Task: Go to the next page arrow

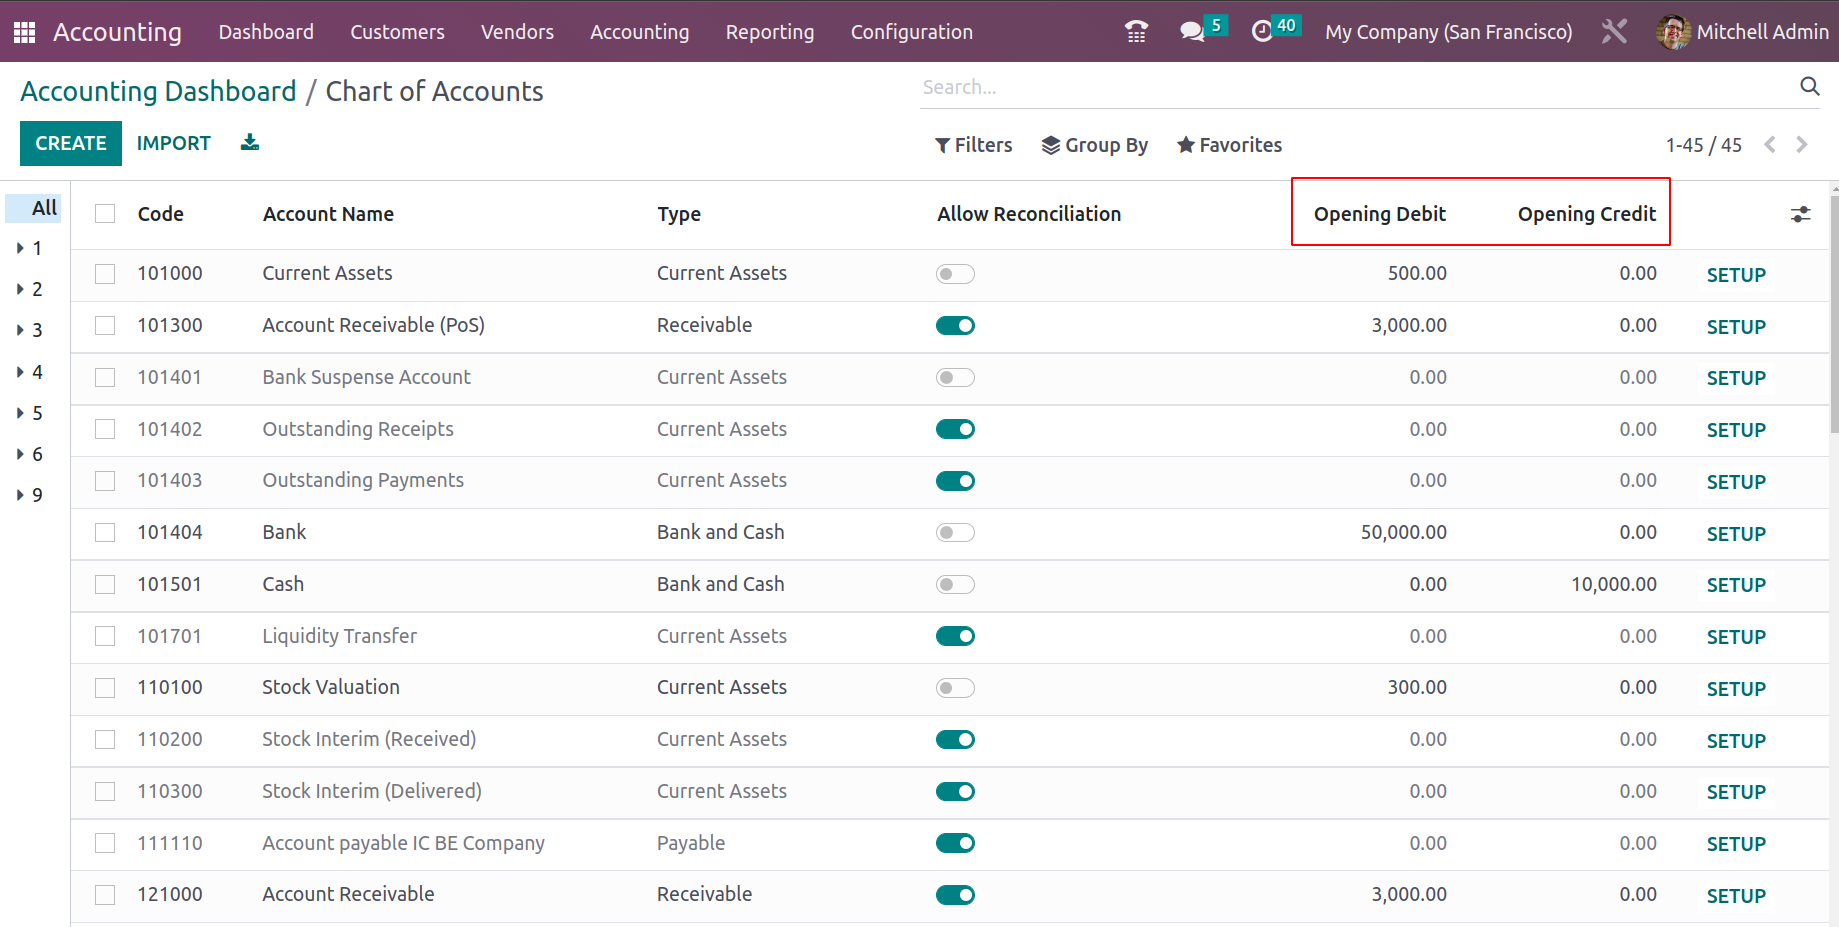Action: (x=1802, y=145)
